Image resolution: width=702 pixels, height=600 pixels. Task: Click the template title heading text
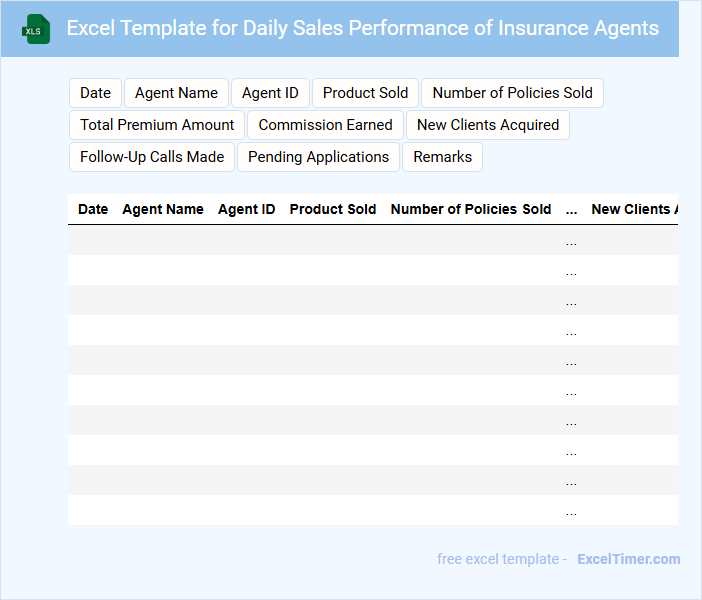point(362,28)
